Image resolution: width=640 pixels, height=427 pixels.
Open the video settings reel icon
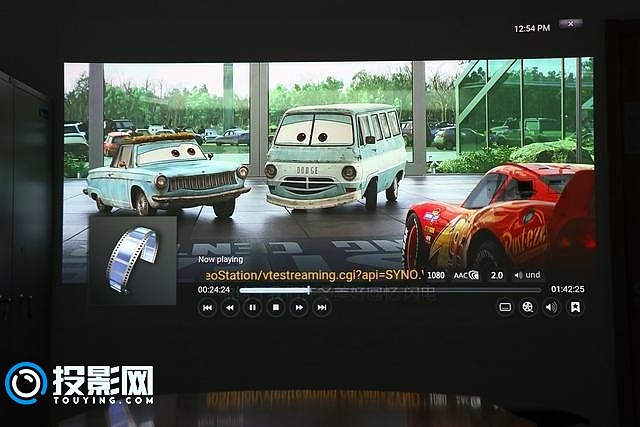point(528,307)
